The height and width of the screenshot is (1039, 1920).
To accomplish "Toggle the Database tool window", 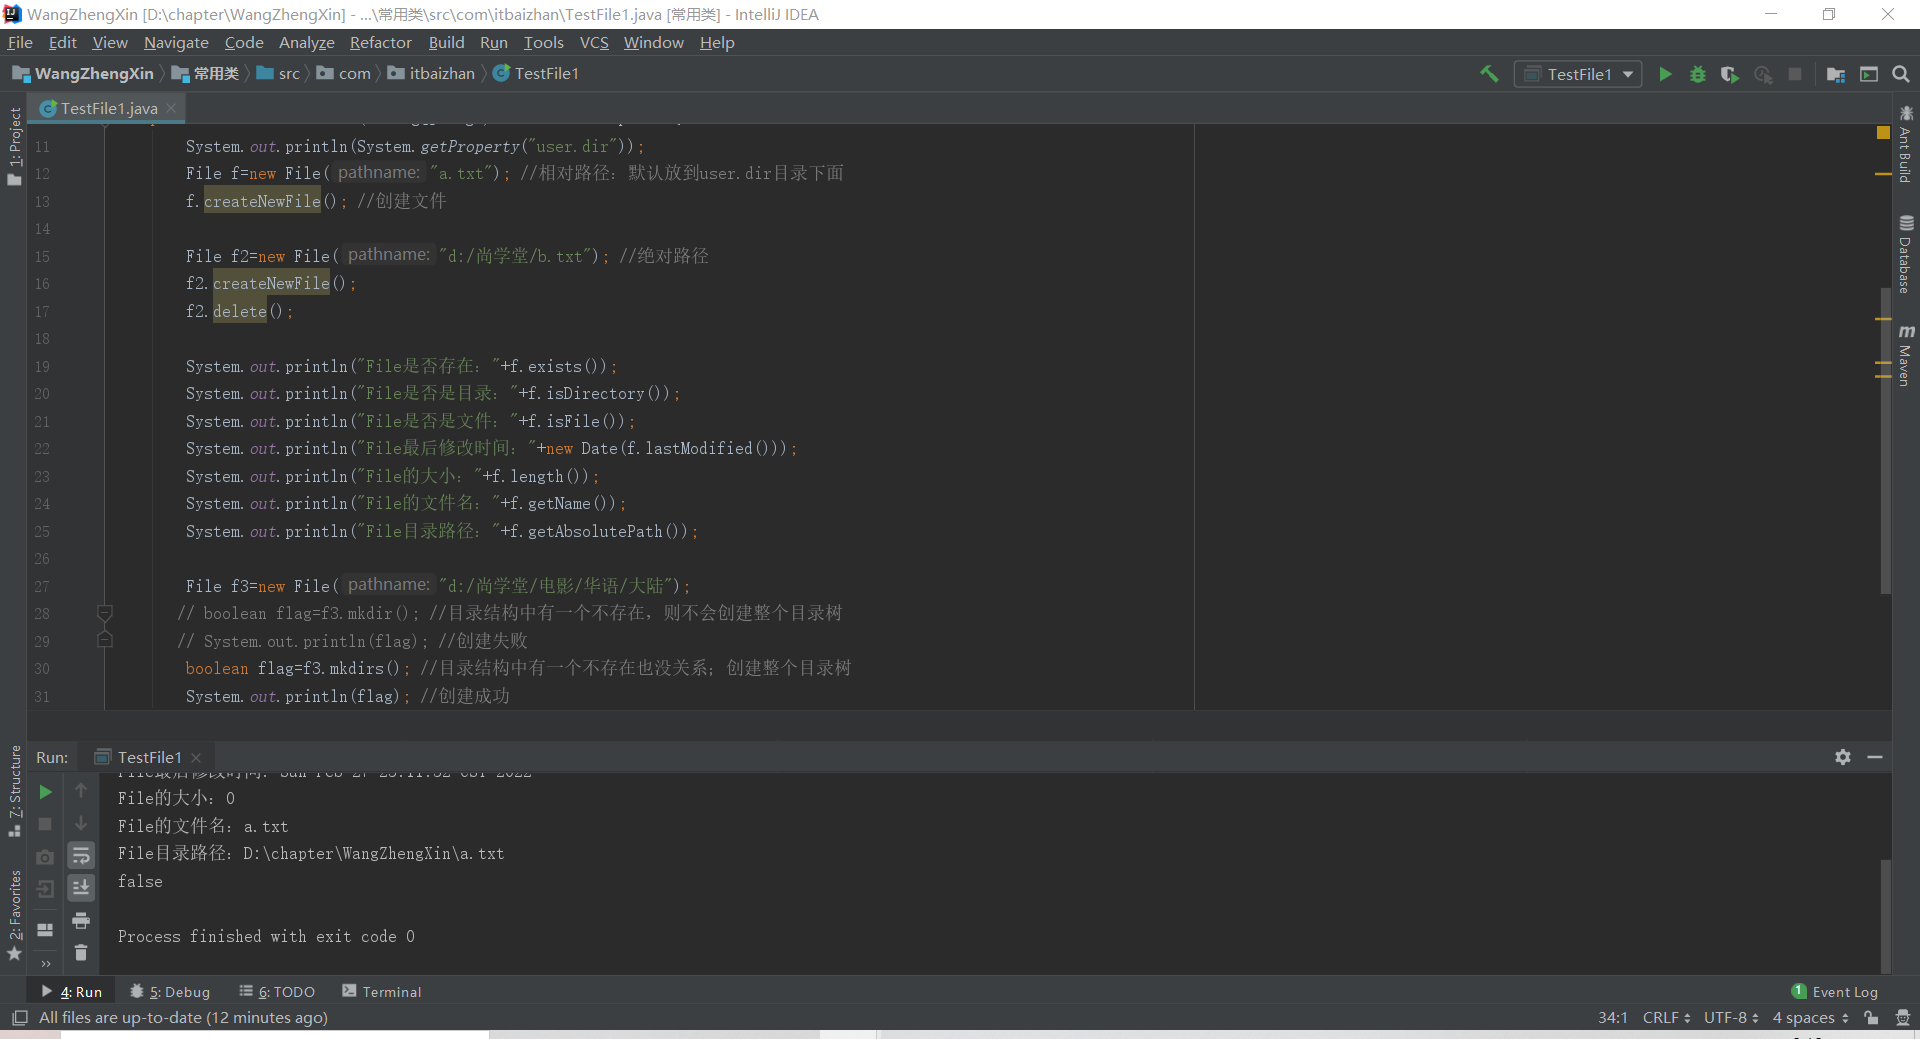I will point(1905,254).
